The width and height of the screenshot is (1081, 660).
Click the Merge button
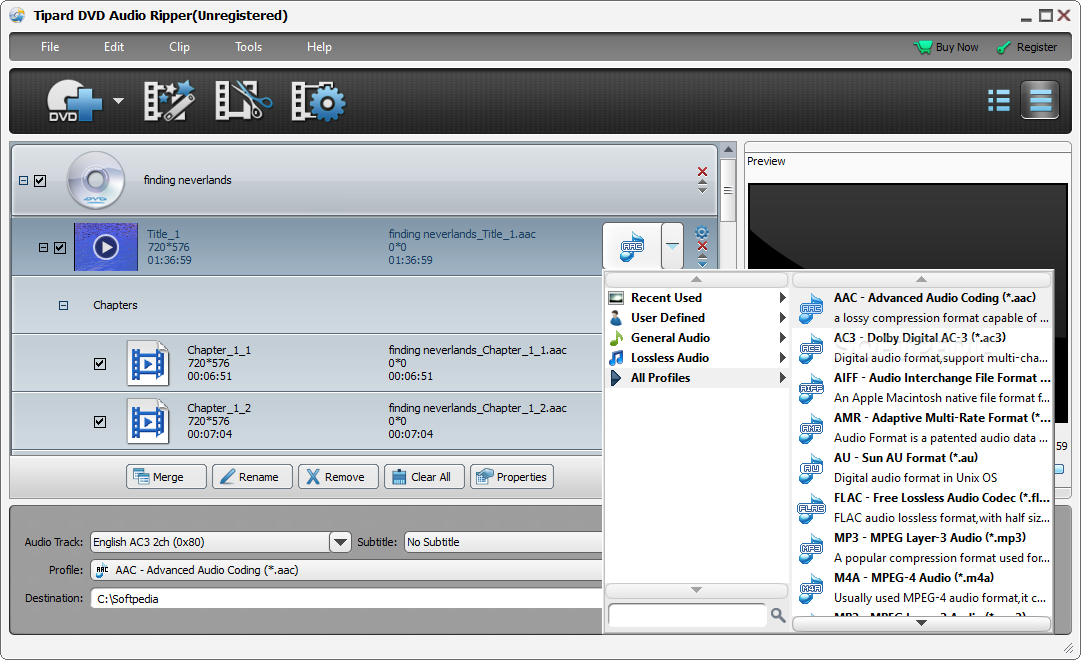(x=166, y=477)
